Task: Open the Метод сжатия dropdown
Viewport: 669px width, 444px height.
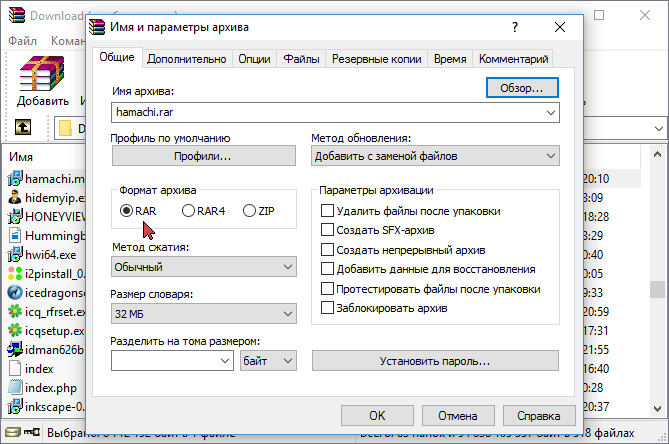Action: click(x=204, y=267)
